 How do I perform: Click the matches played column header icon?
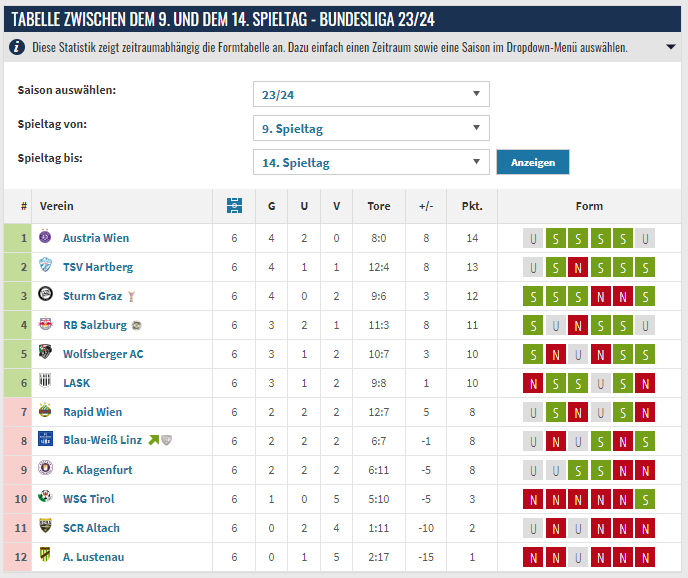(x=234, y=206)
